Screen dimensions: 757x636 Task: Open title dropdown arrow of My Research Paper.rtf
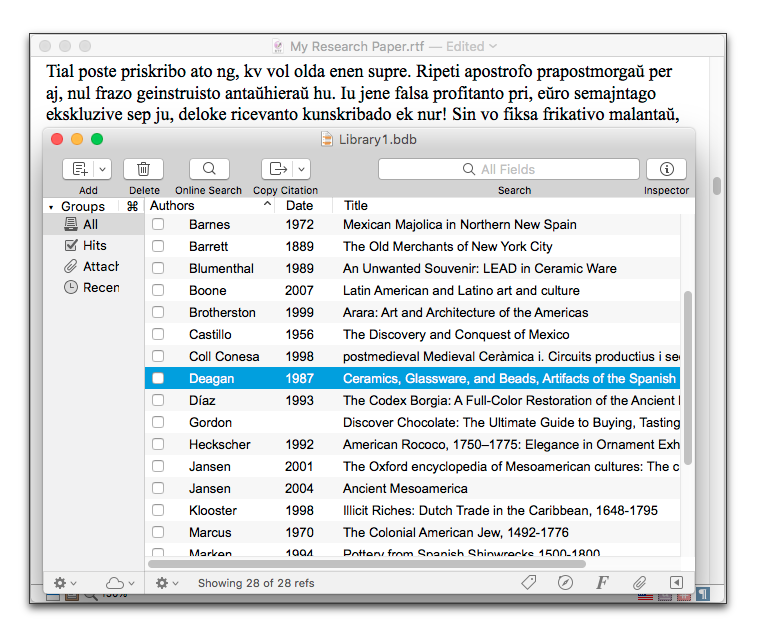tap(493, 46)
